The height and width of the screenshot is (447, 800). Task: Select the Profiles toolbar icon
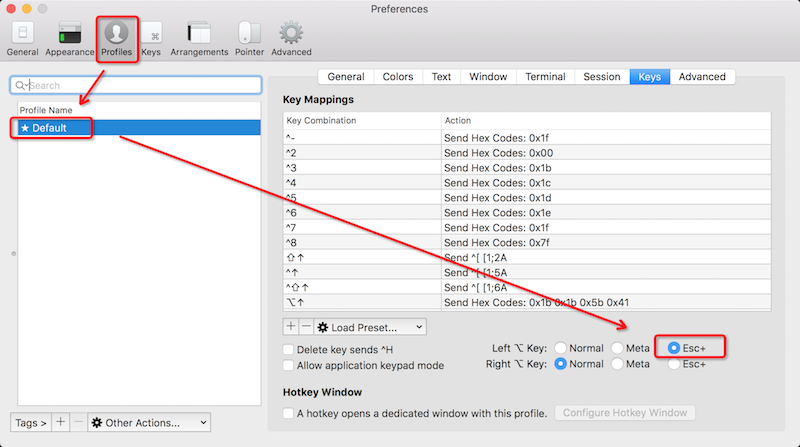coord(117,39)
